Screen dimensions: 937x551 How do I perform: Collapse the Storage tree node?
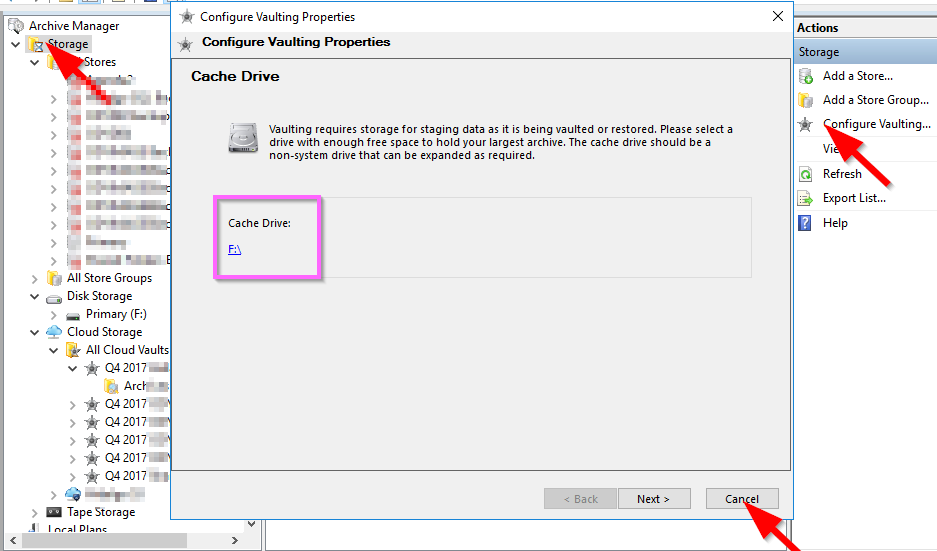point(16,44)
